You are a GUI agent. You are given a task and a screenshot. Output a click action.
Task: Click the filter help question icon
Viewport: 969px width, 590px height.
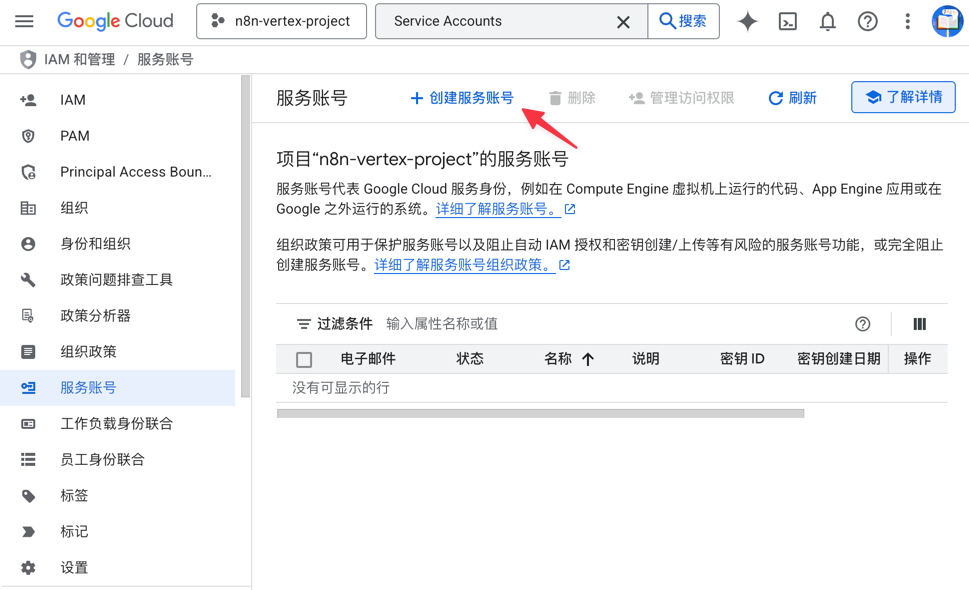tap(862, 324)
